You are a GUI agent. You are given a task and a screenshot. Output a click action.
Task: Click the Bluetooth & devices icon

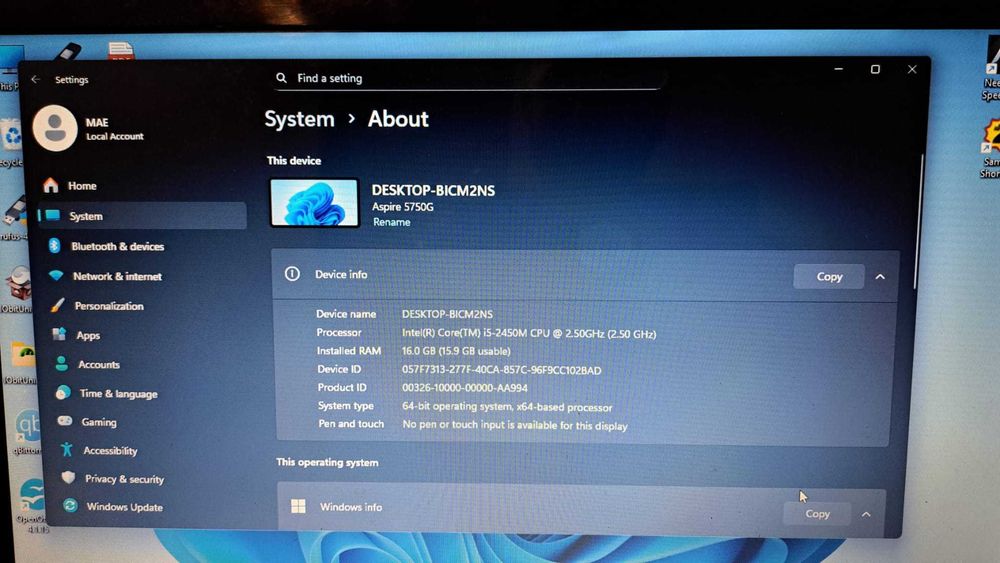[x=54, y=245]
